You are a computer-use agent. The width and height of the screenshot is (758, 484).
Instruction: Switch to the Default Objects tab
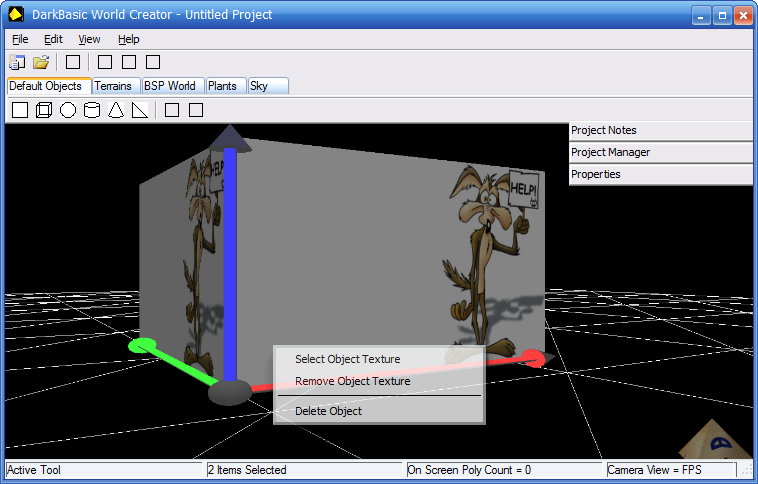(x=49, y=86)
